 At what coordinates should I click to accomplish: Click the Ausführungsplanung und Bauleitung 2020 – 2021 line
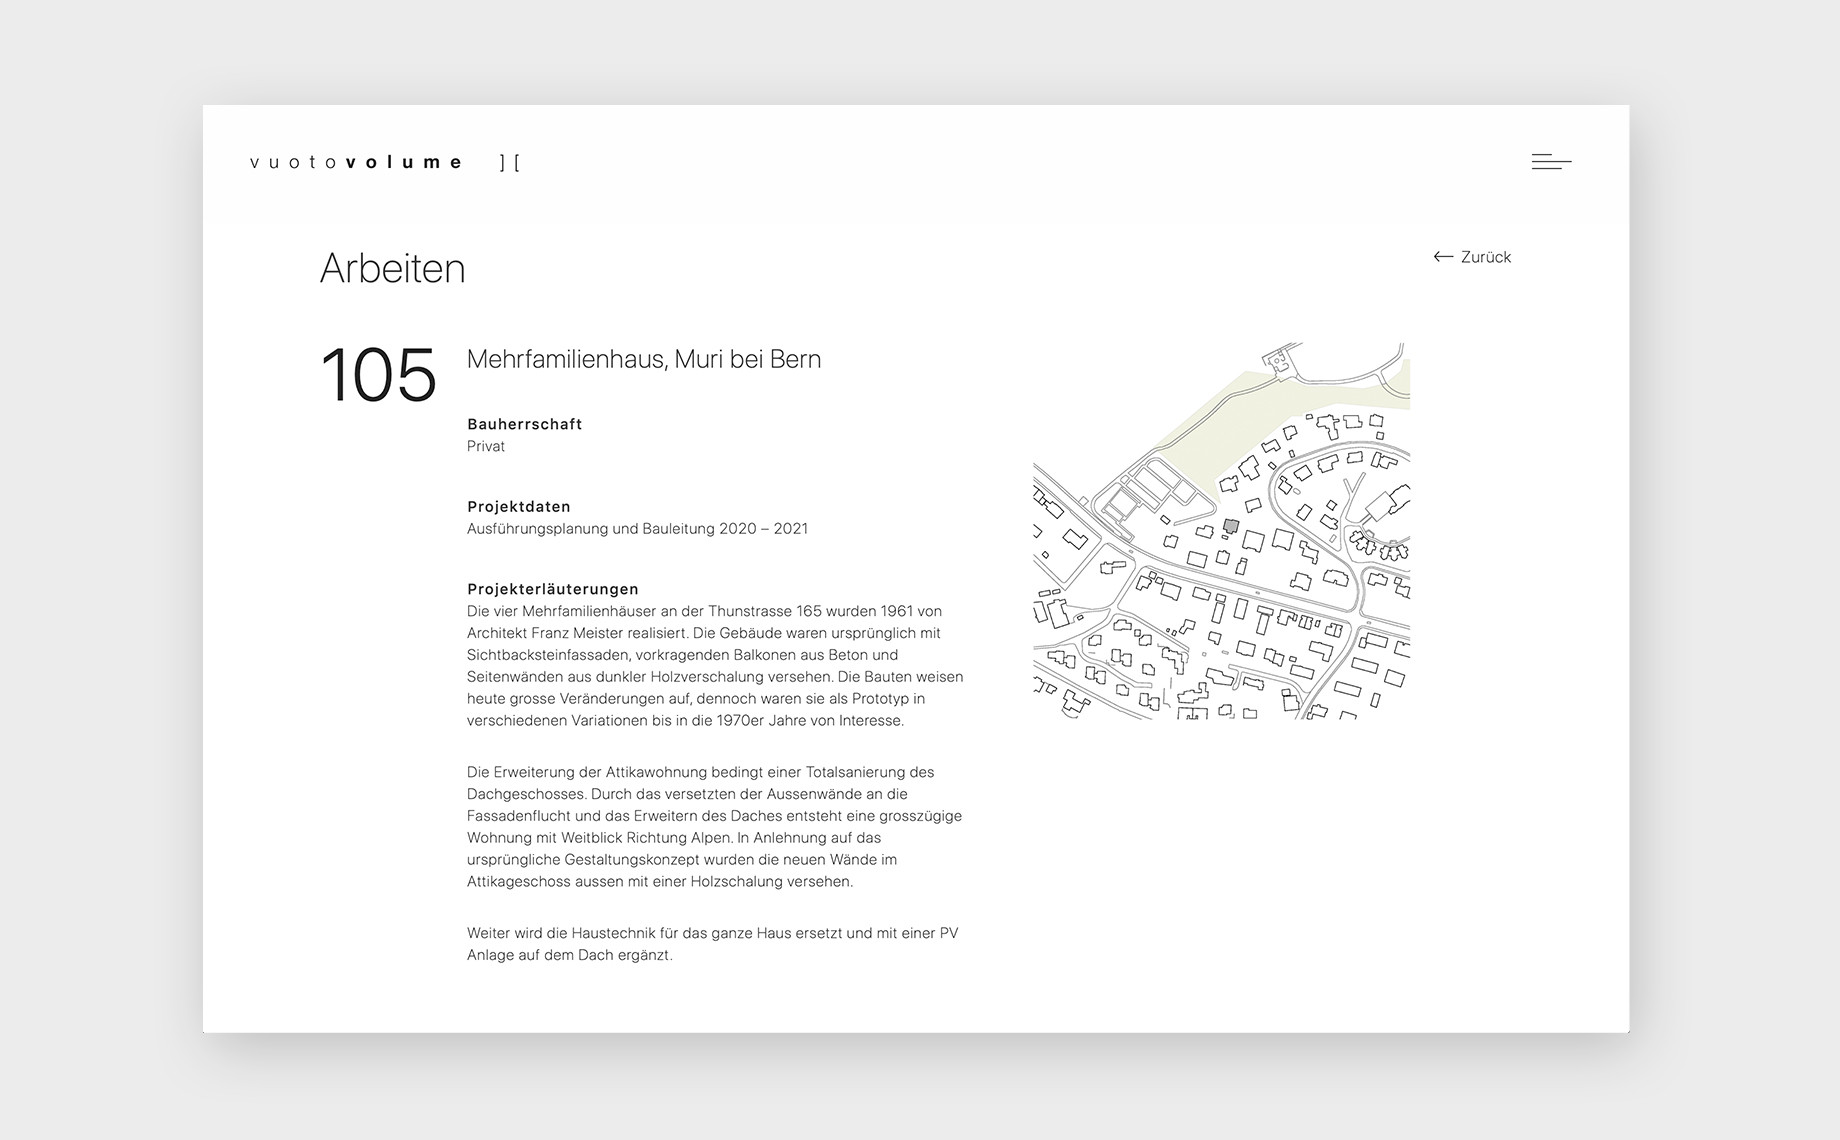point(637,529)
